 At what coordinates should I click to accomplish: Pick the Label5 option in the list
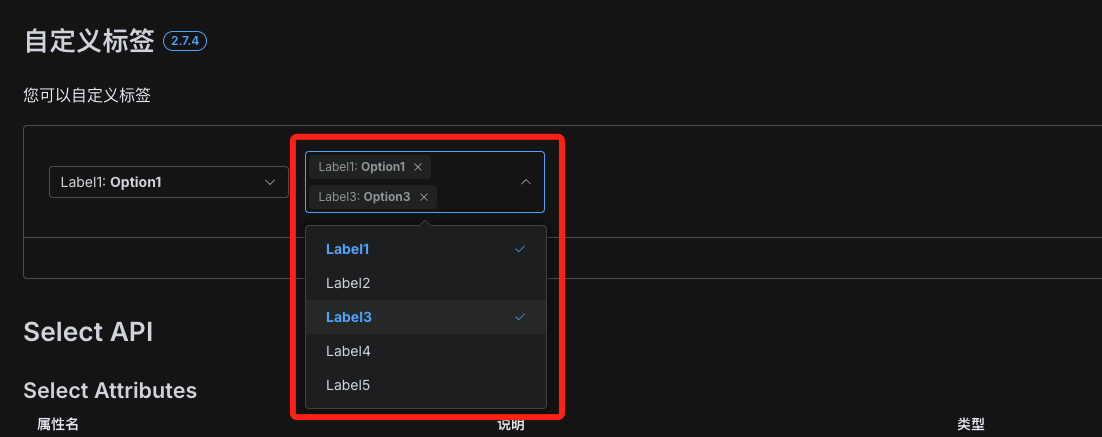click(426, 385)
